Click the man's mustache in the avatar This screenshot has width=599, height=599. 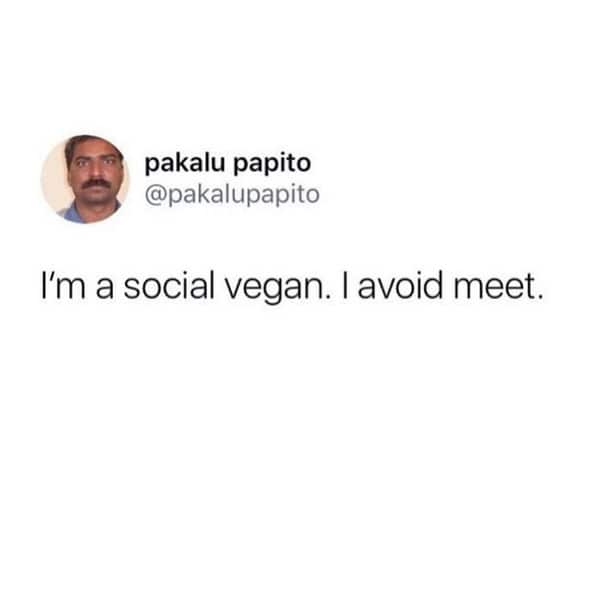point(94,183)
